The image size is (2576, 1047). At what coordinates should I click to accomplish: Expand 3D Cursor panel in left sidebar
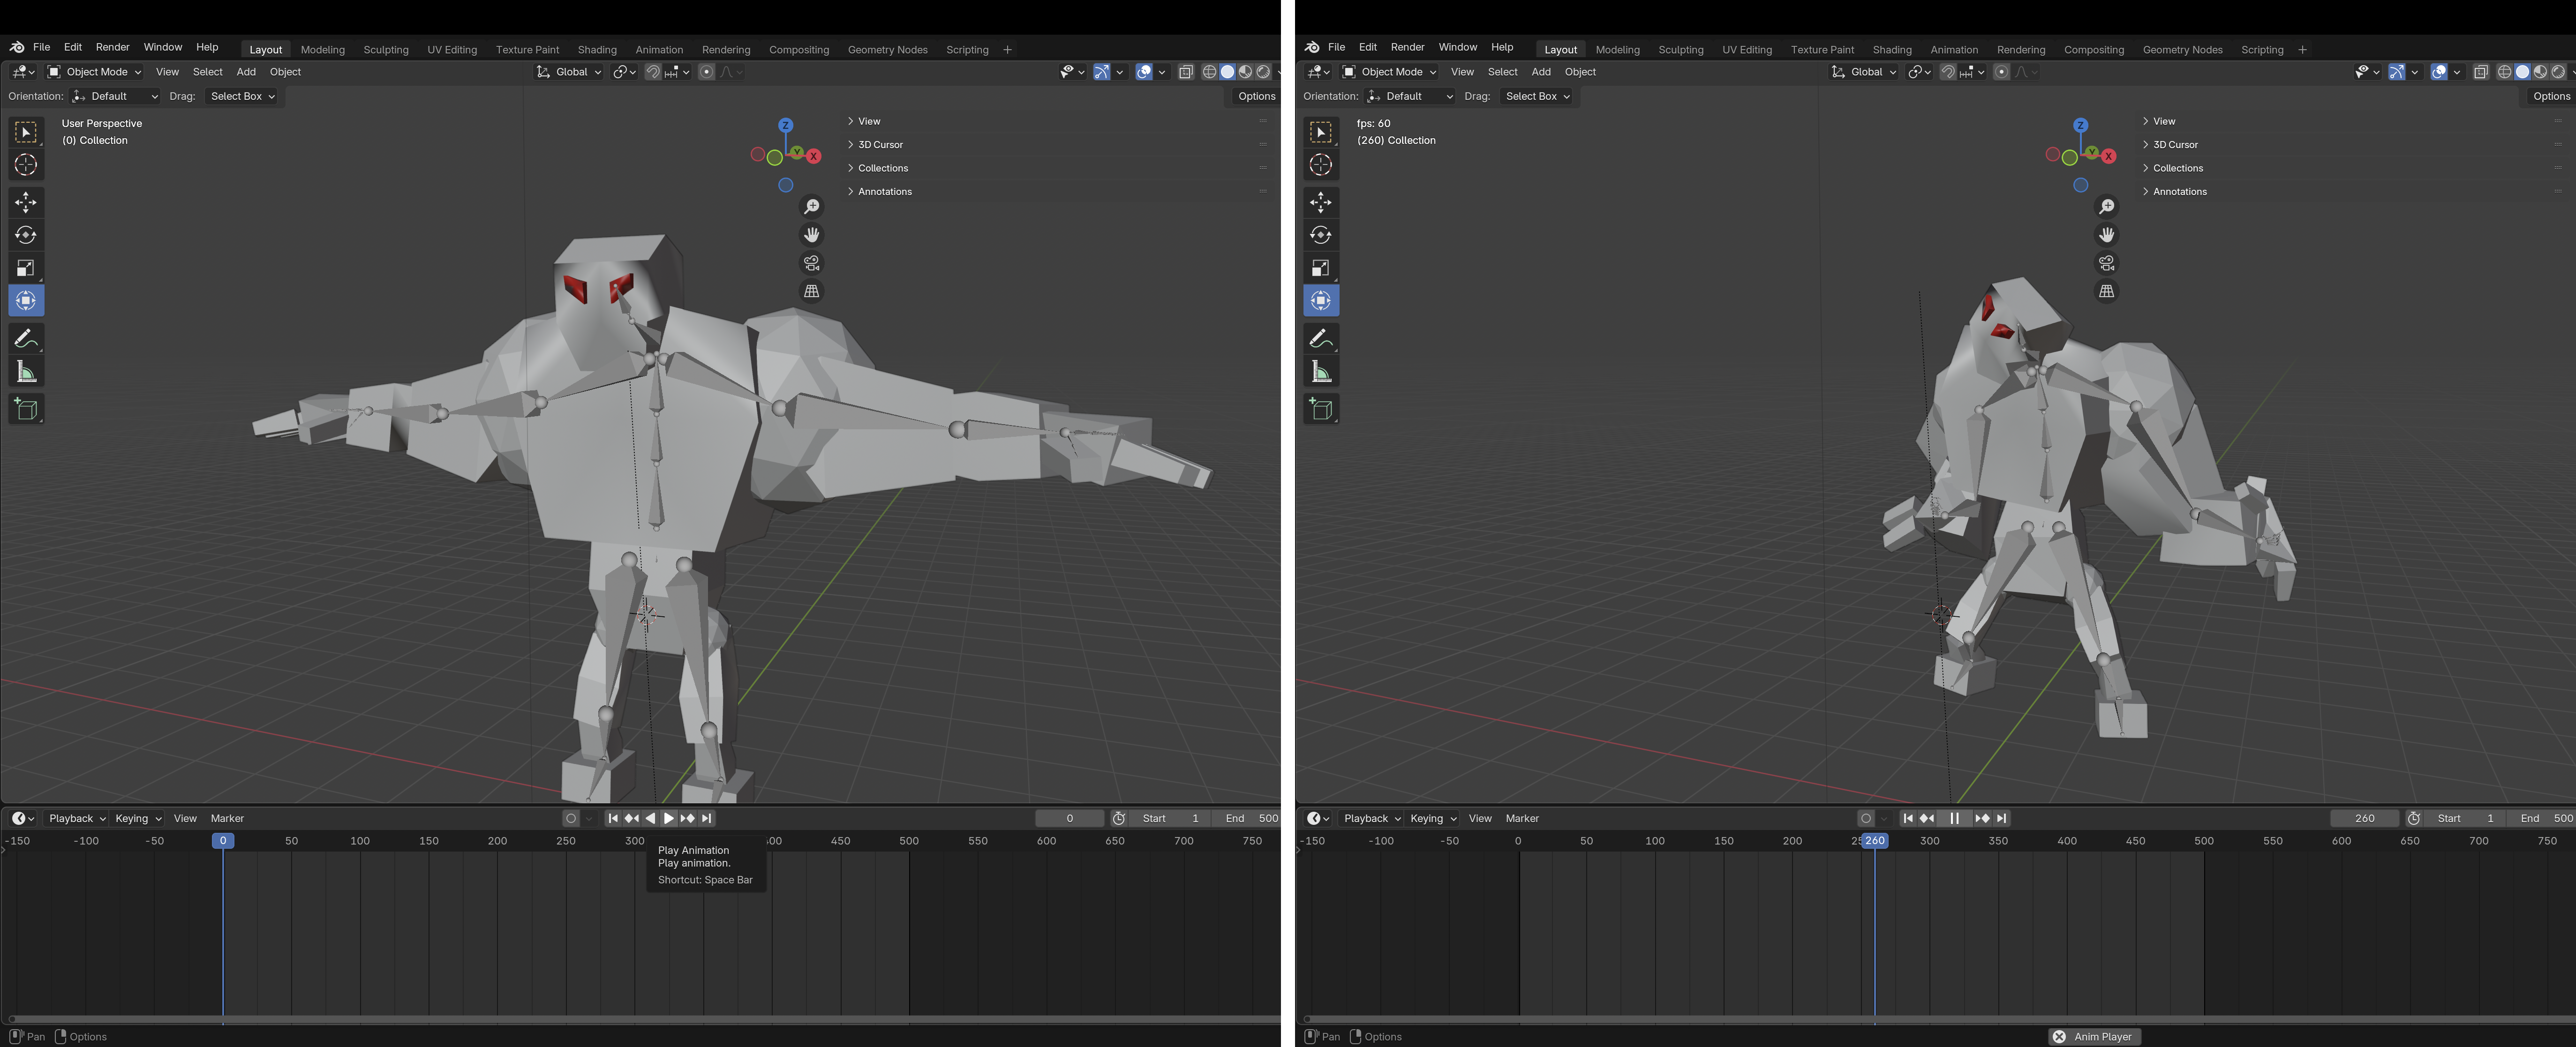click(x=880, y=144)
